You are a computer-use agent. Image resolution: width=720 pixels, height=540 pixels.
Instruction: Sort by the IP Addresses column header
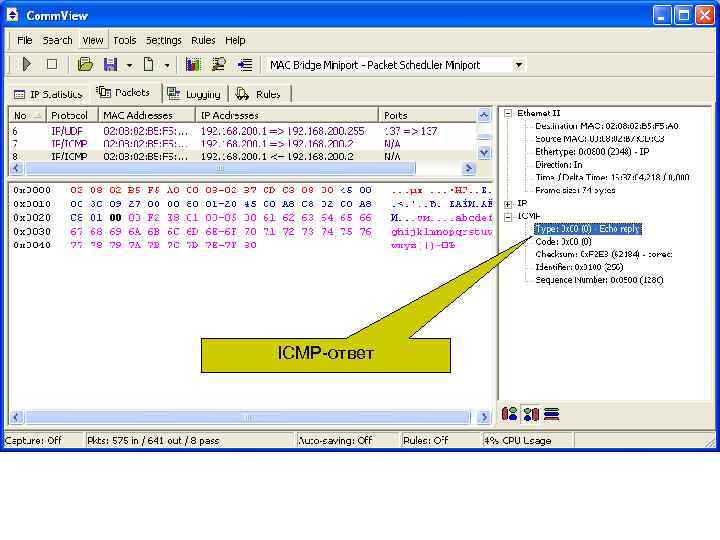(x=287, y=115)
